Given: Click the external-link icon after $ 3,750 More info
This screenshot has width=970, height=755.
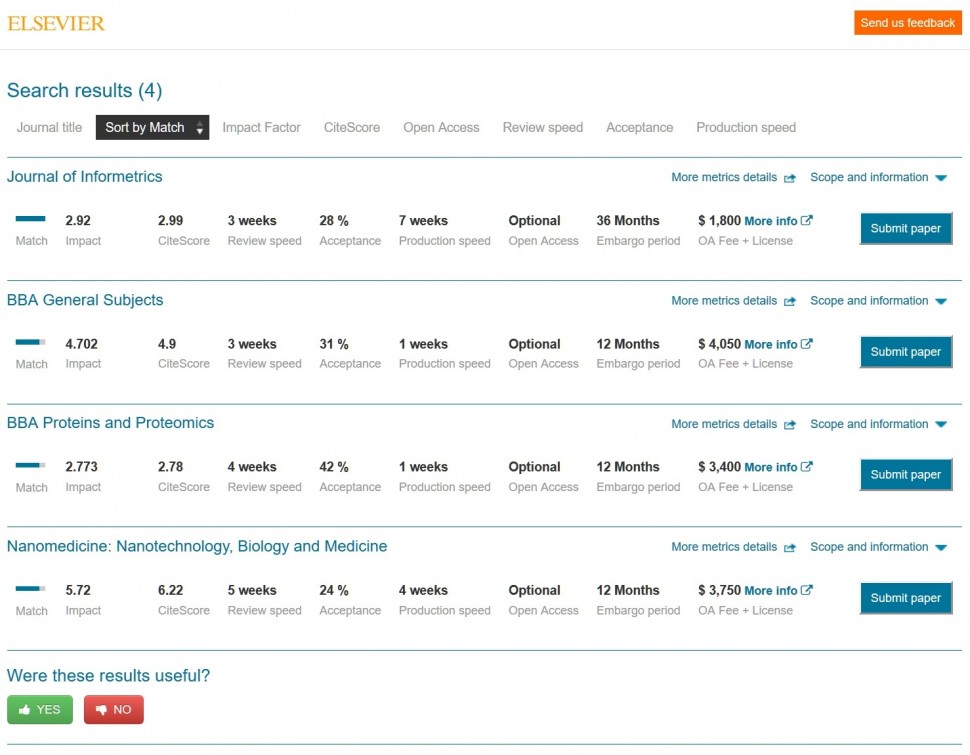Looking at the screenshot, I should click(x=807, y=590).
